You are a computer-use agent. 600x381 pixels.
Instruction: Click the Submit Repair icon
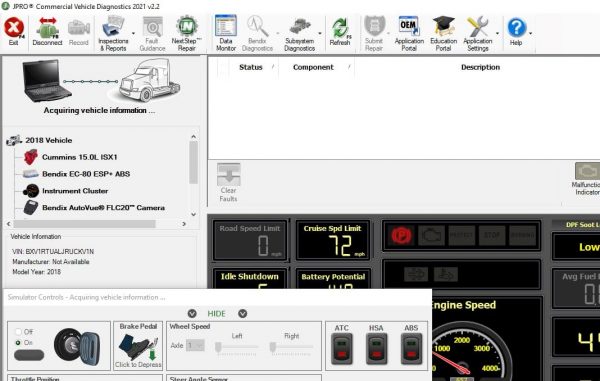(x=374, y=34)
